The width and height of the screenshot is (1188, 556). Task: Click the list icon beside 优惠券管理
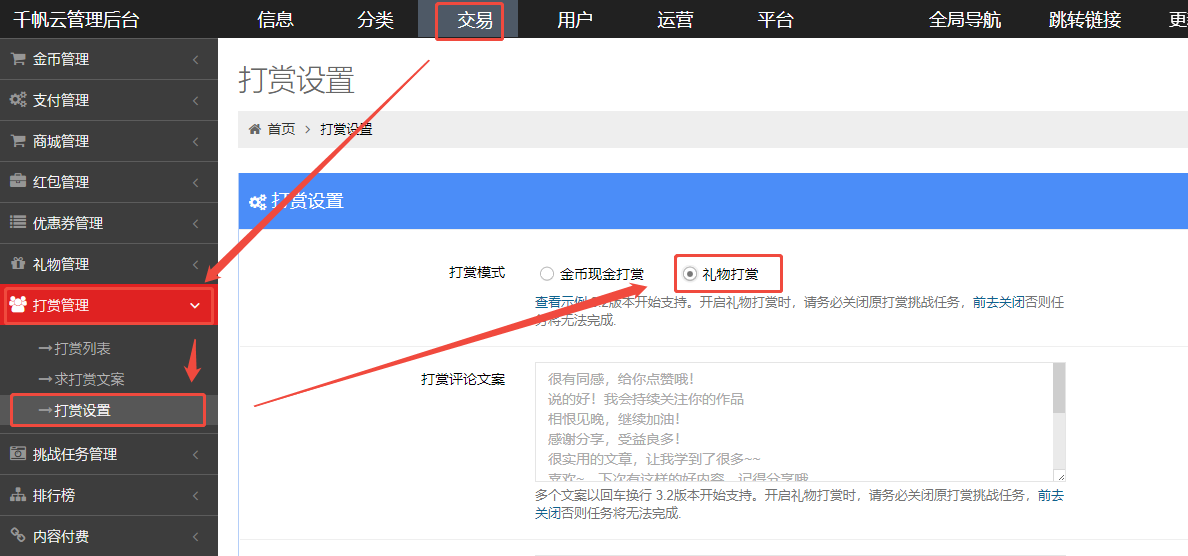tap(17, 223)
